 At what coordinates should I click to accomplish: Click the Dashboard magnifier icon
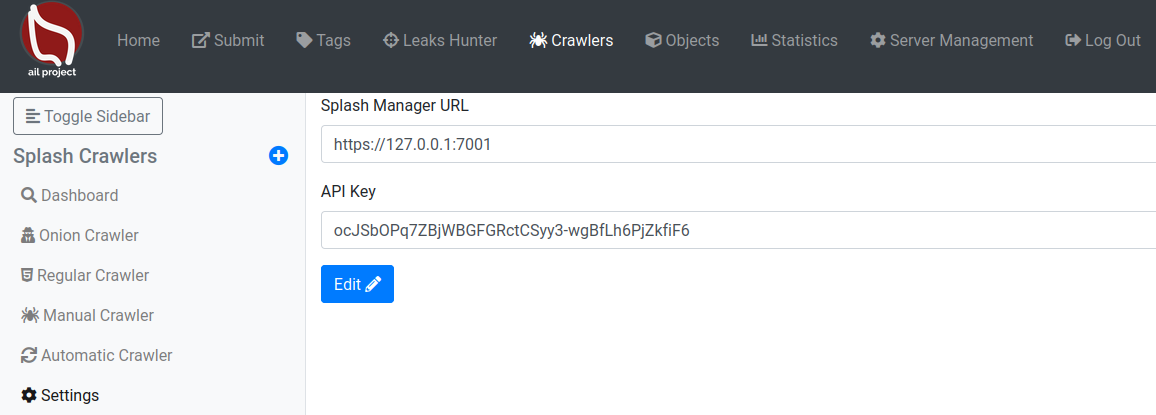pyautogui.click(x=29, y=195)
